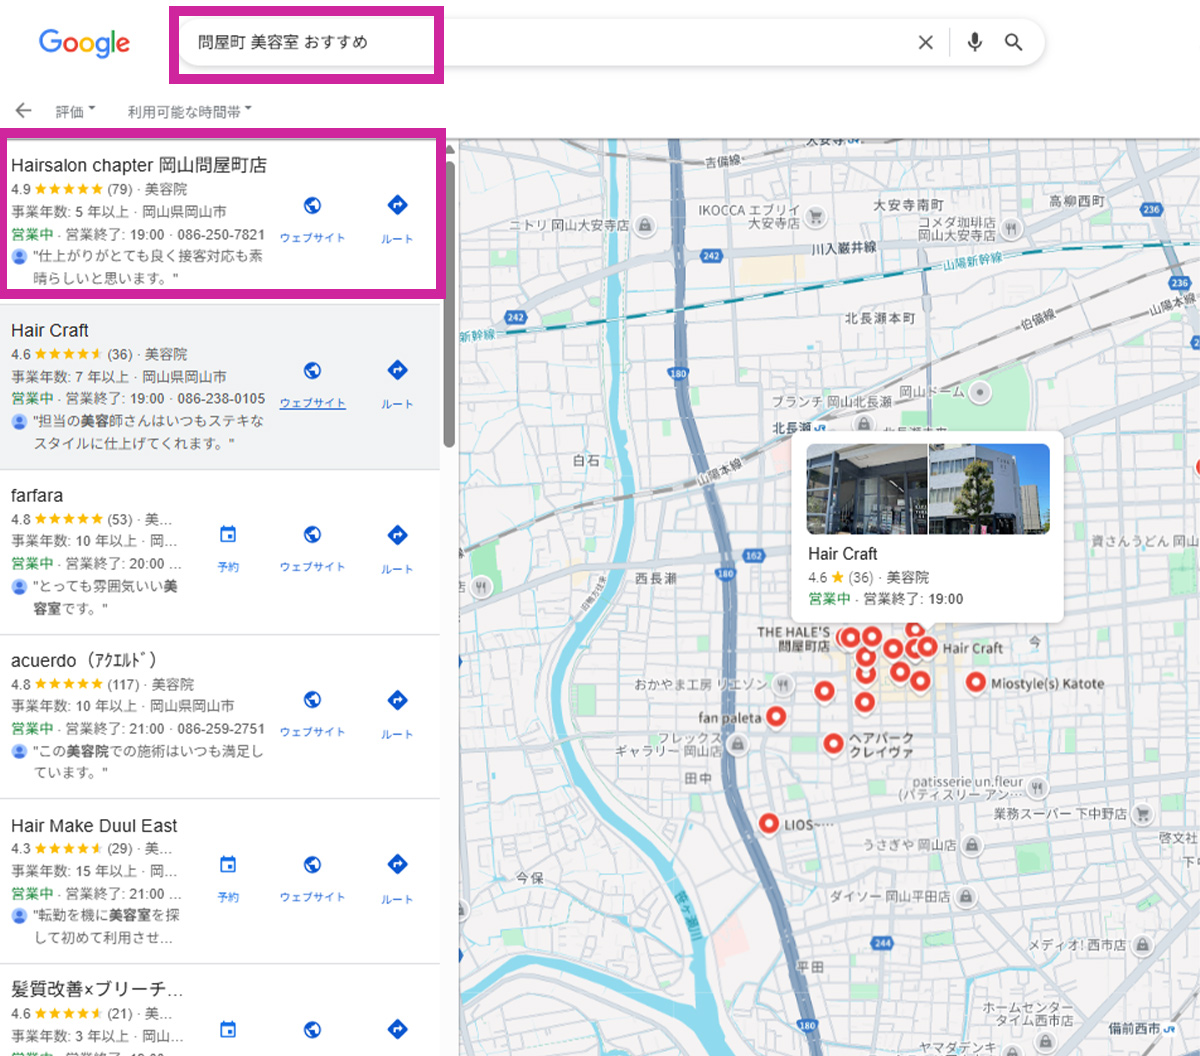Image resolution: width=1200 pixels, height=1056 pixels.
Task: Get route to farfara
Action: [397, 535]
